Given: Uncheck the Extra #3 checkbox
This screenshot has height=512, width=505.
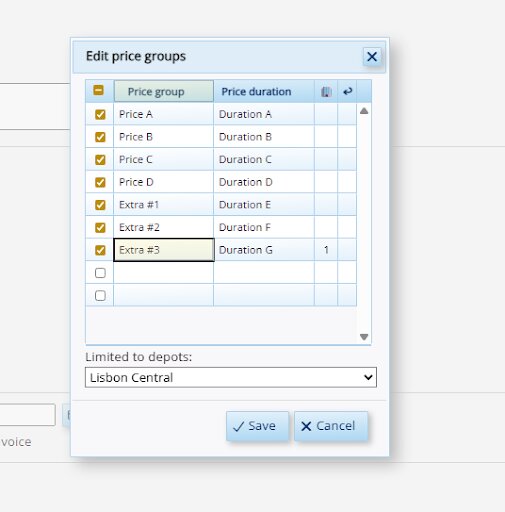Looking at the screenshot, I should click(100, 250).
